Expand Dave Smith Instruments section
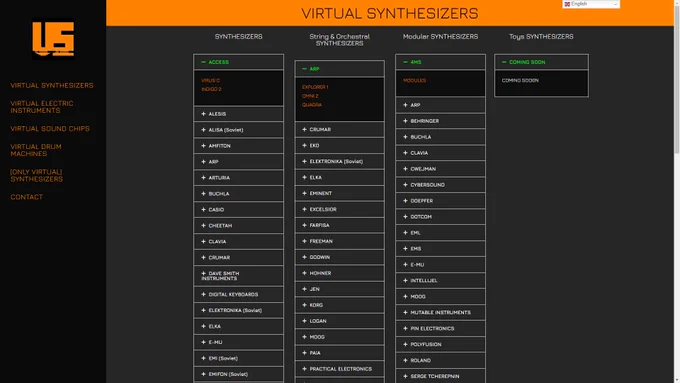The image size is (680, 383). [x=239, y=276]
